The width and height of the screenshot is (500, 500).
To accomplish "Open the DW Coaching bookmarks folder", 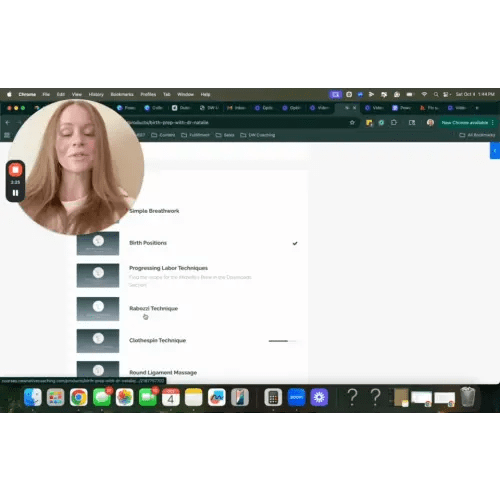I will (x=258, y=135).
